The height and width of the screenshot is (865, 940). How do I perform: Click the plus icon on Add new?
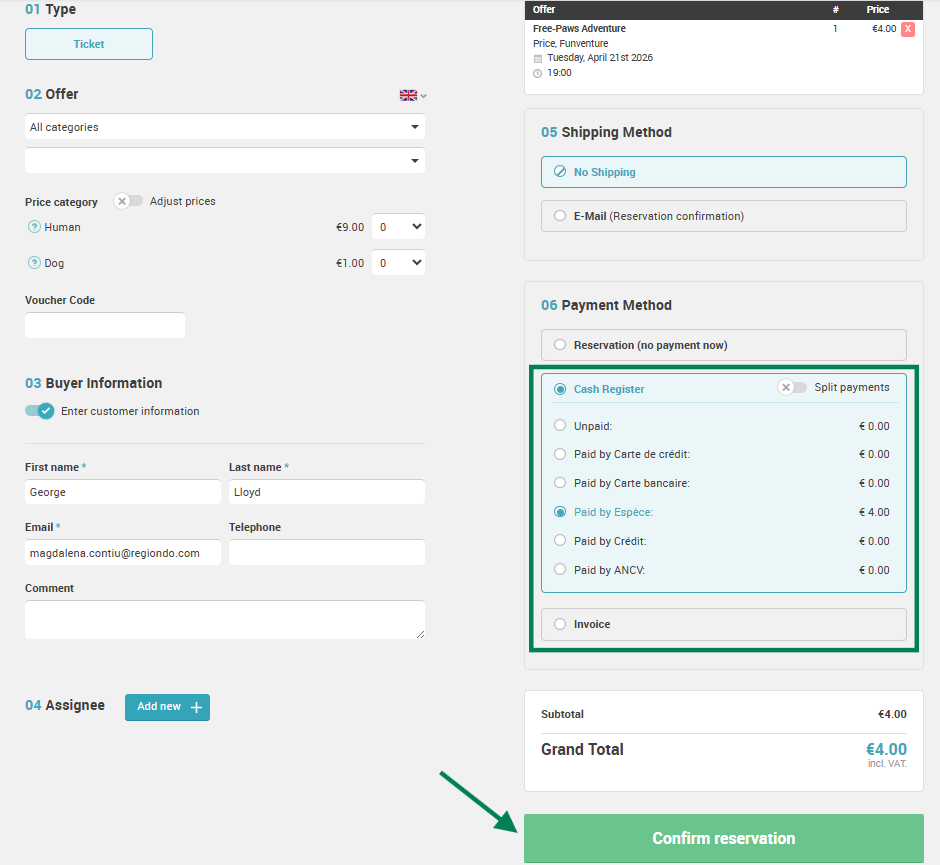pos(196,707)
